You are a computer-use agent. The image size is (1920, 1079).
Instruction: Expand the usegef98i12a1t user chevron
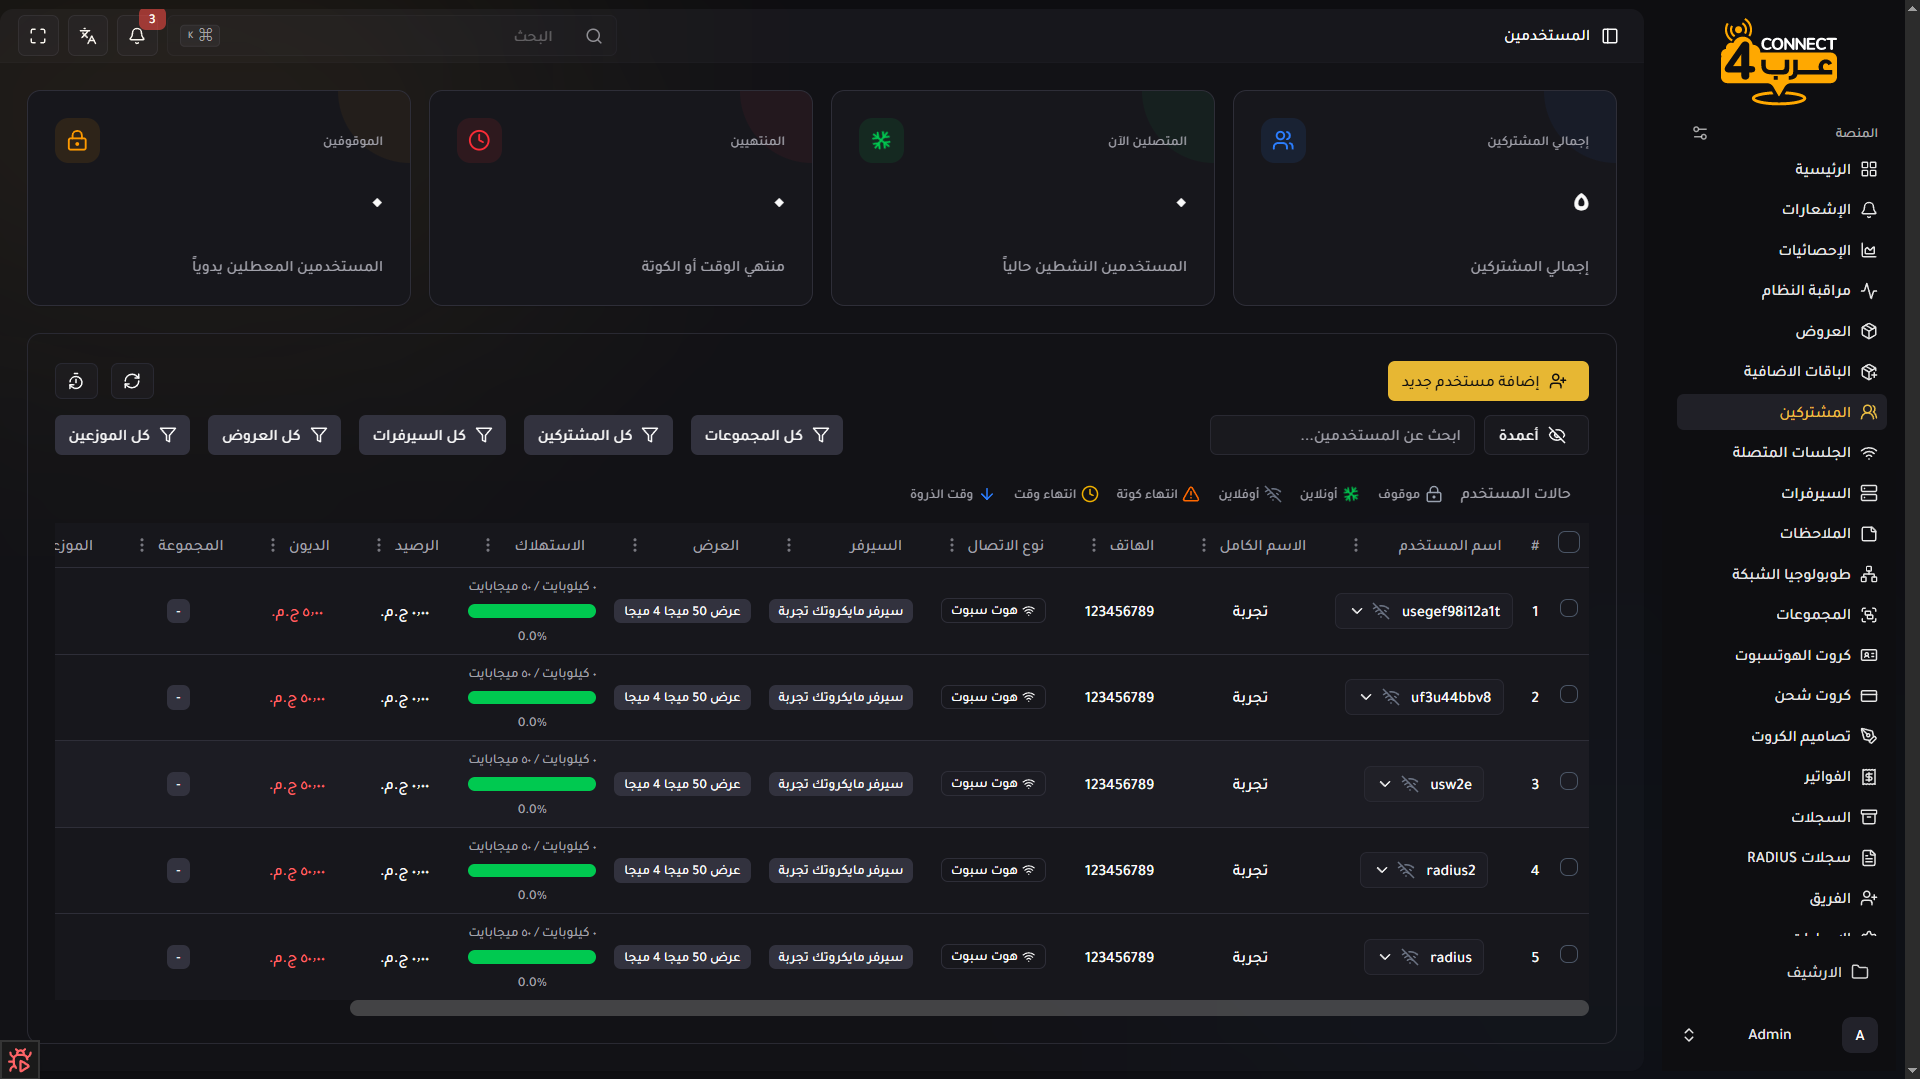(x=1357, y=611)
